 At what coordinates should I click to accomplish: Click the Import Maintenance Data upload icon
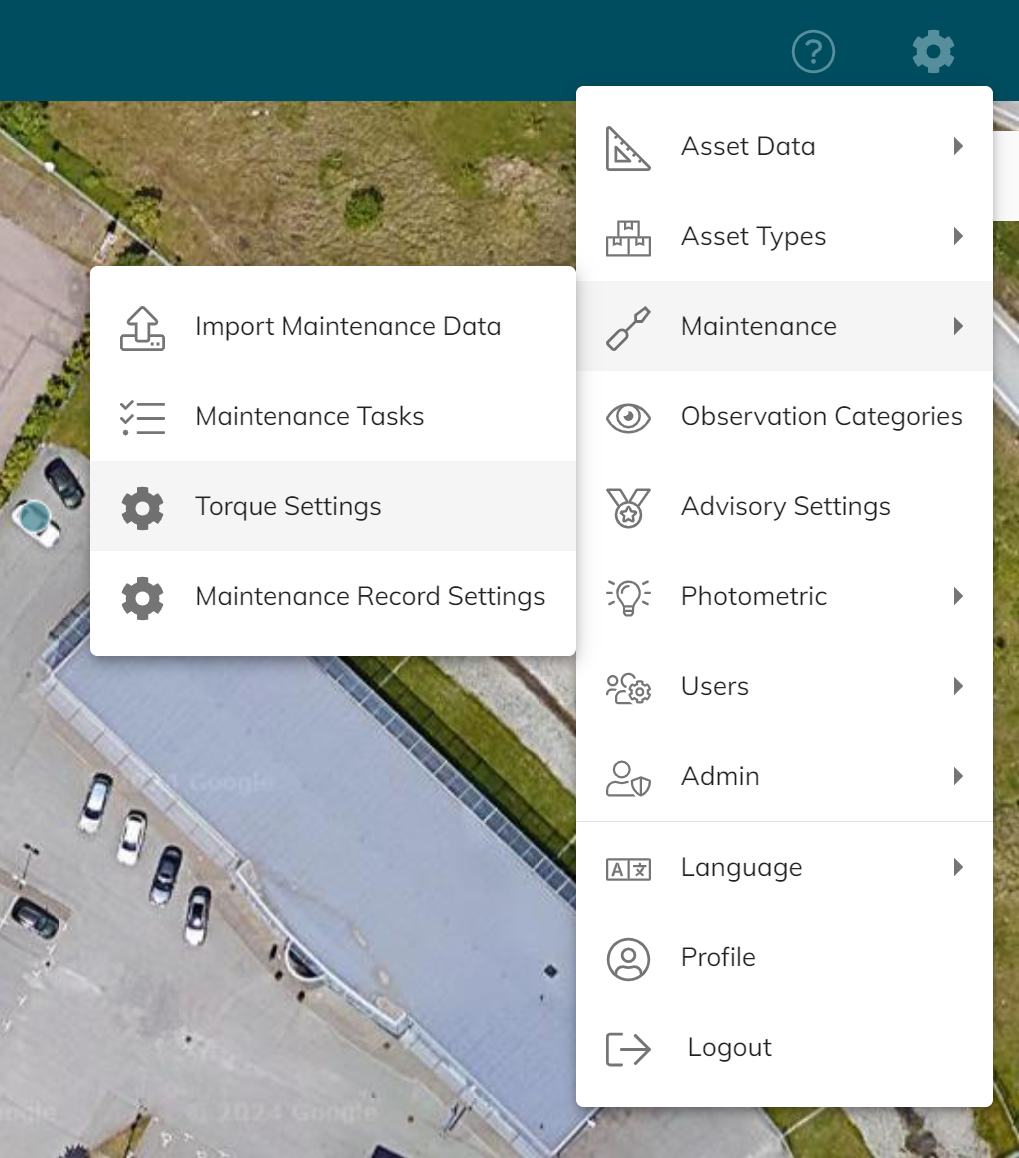(142, 327)
